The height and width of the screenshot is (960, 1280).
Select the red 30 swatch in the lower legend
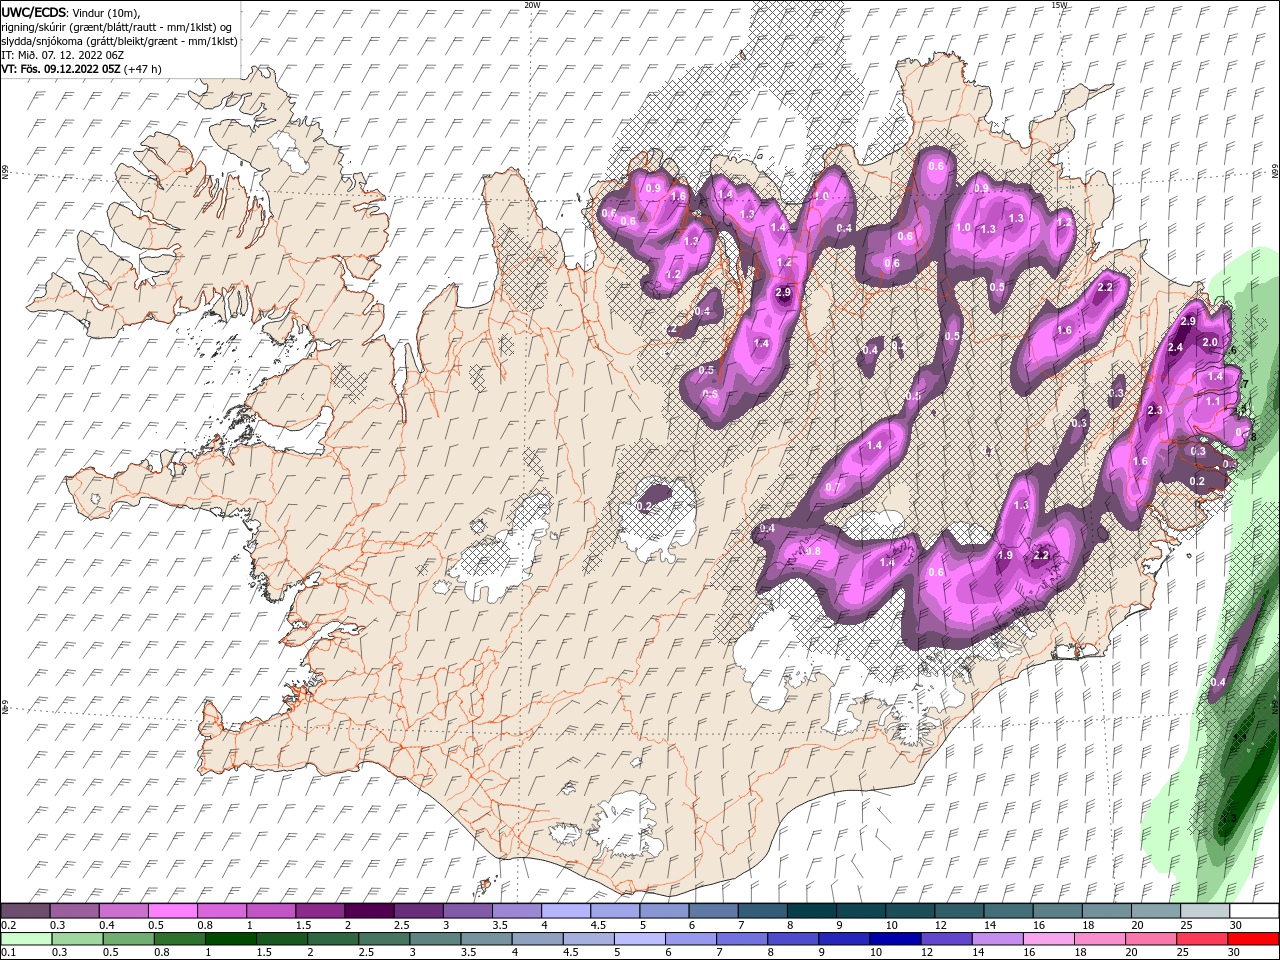pyautogui.click(x=1253, y=939)
